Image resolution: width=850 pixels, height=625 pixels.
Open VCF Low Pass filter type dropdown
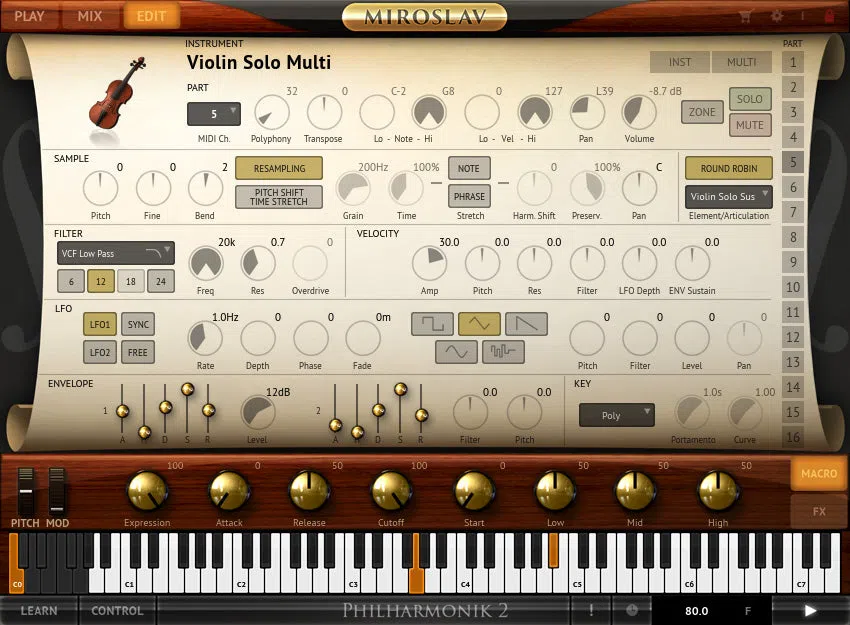point(115,253)
